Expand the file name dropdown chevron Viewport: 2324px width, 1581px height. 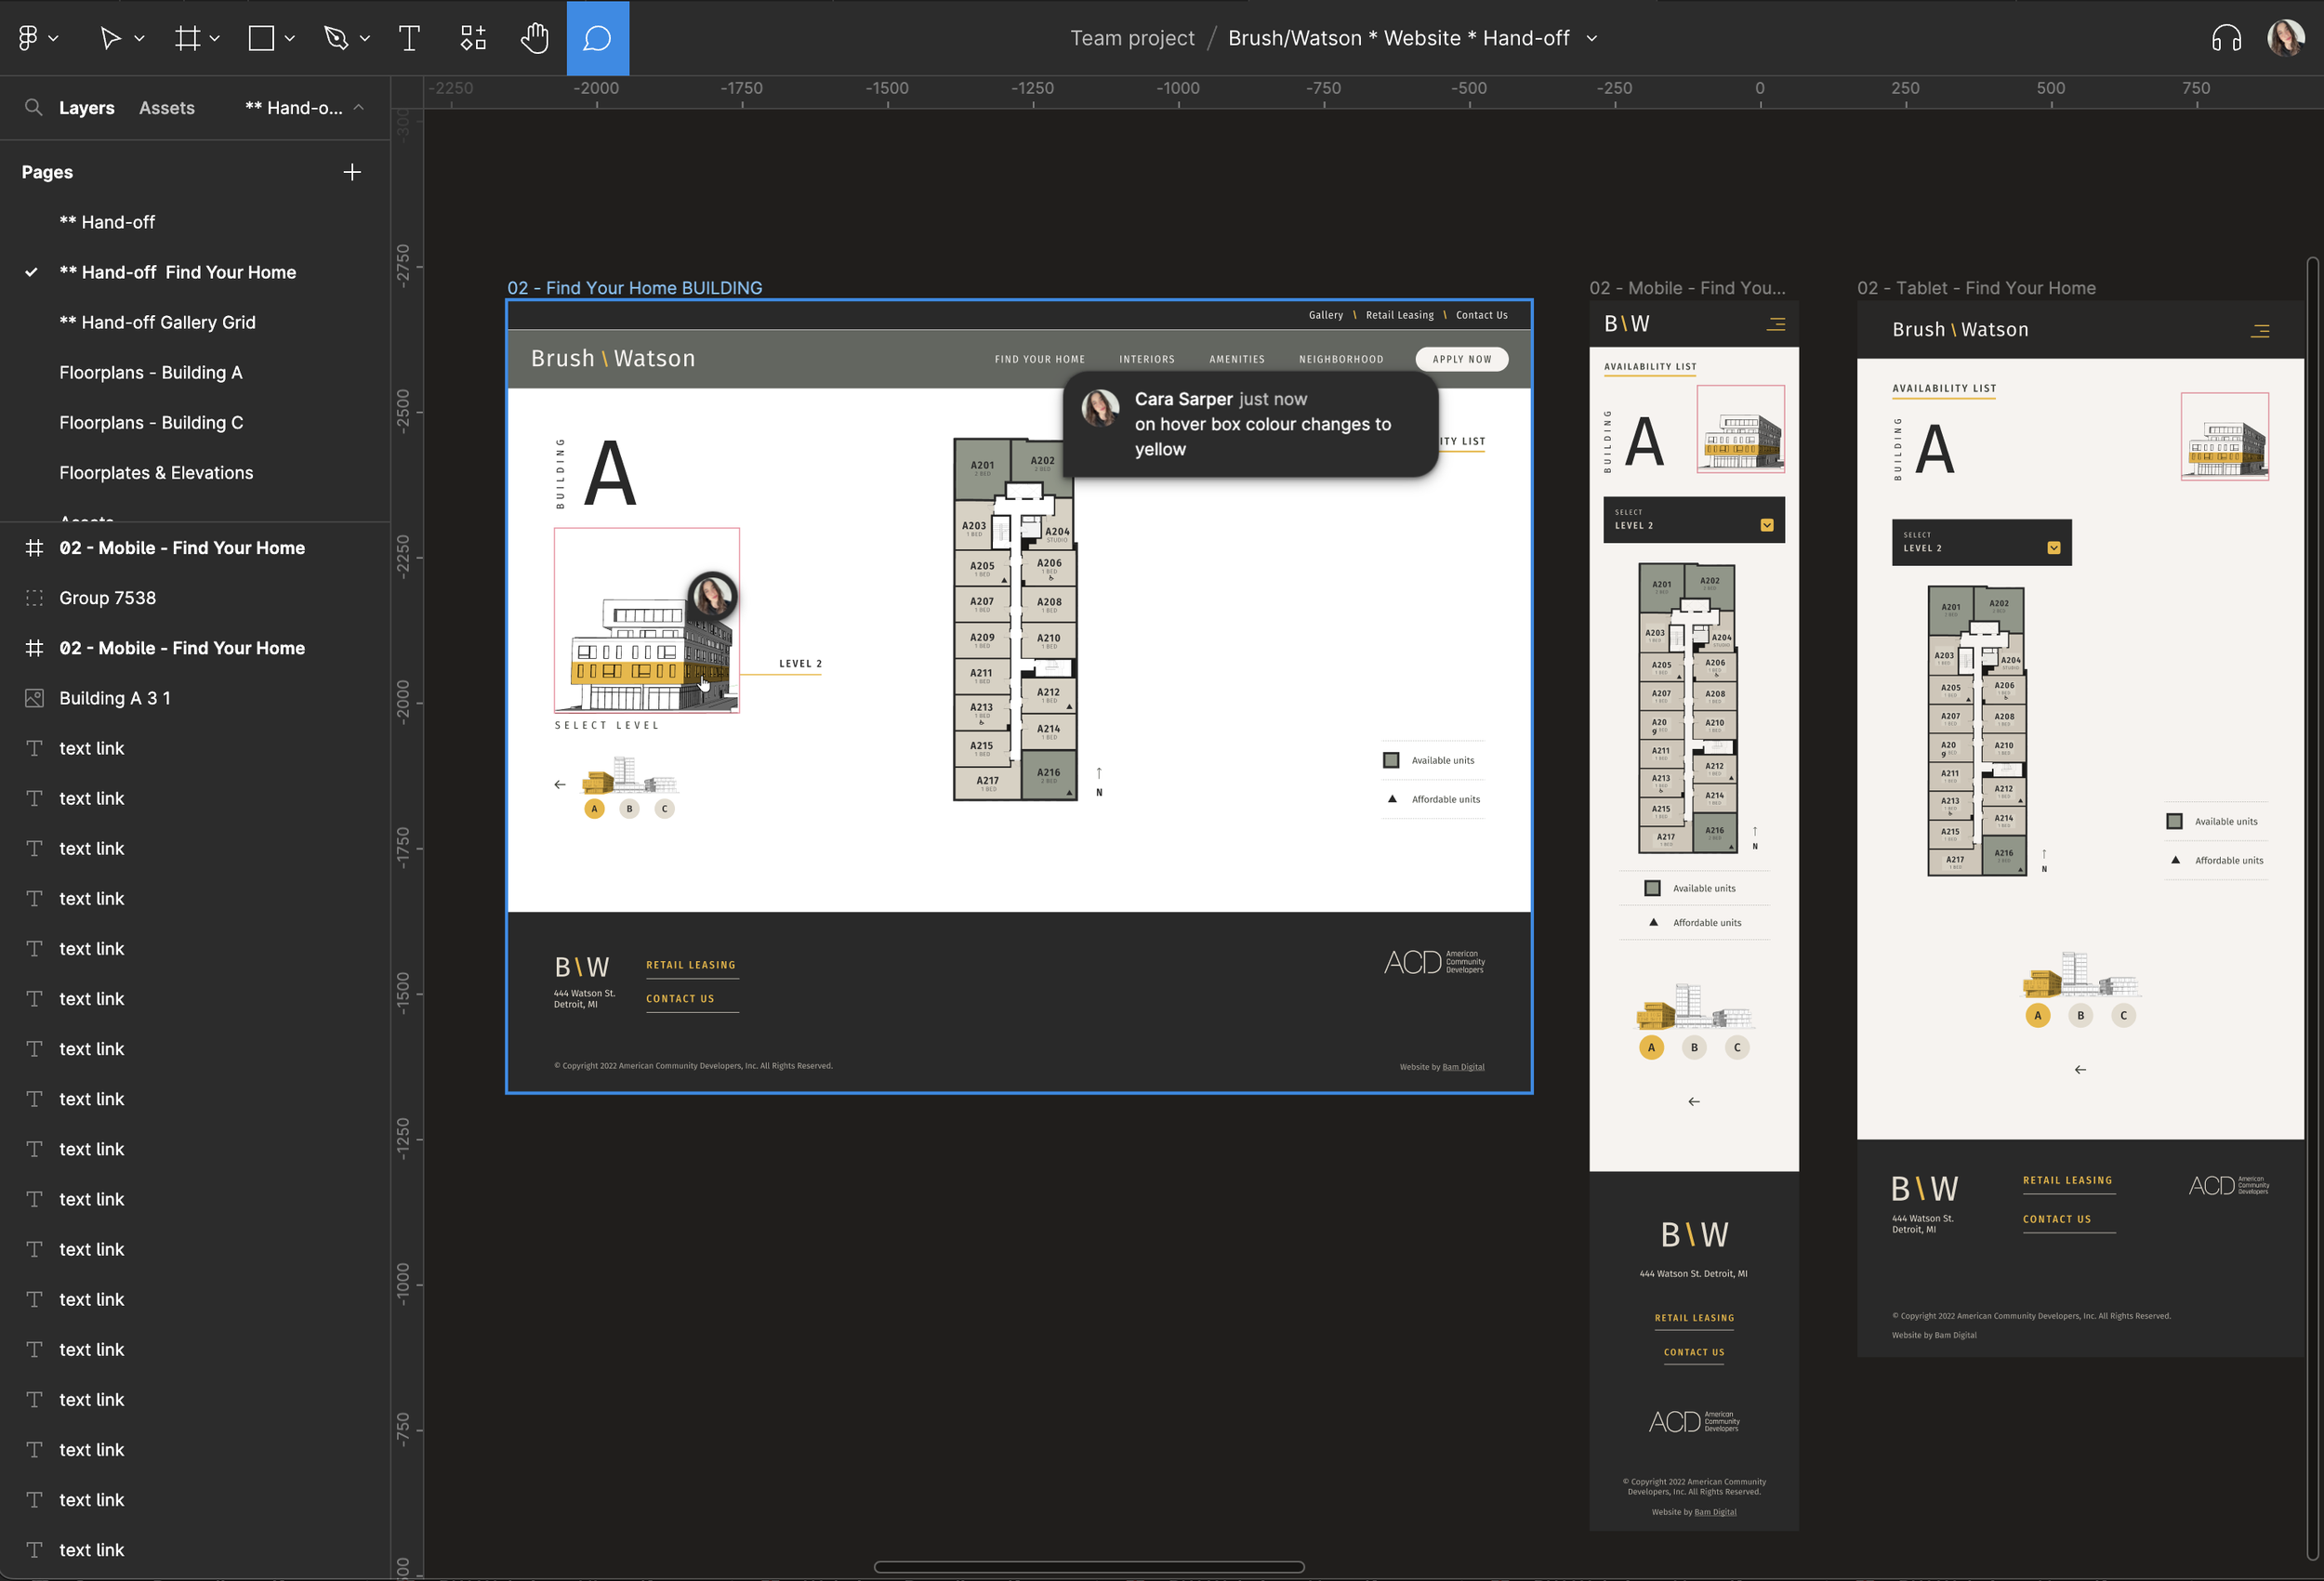[1592, 38]
